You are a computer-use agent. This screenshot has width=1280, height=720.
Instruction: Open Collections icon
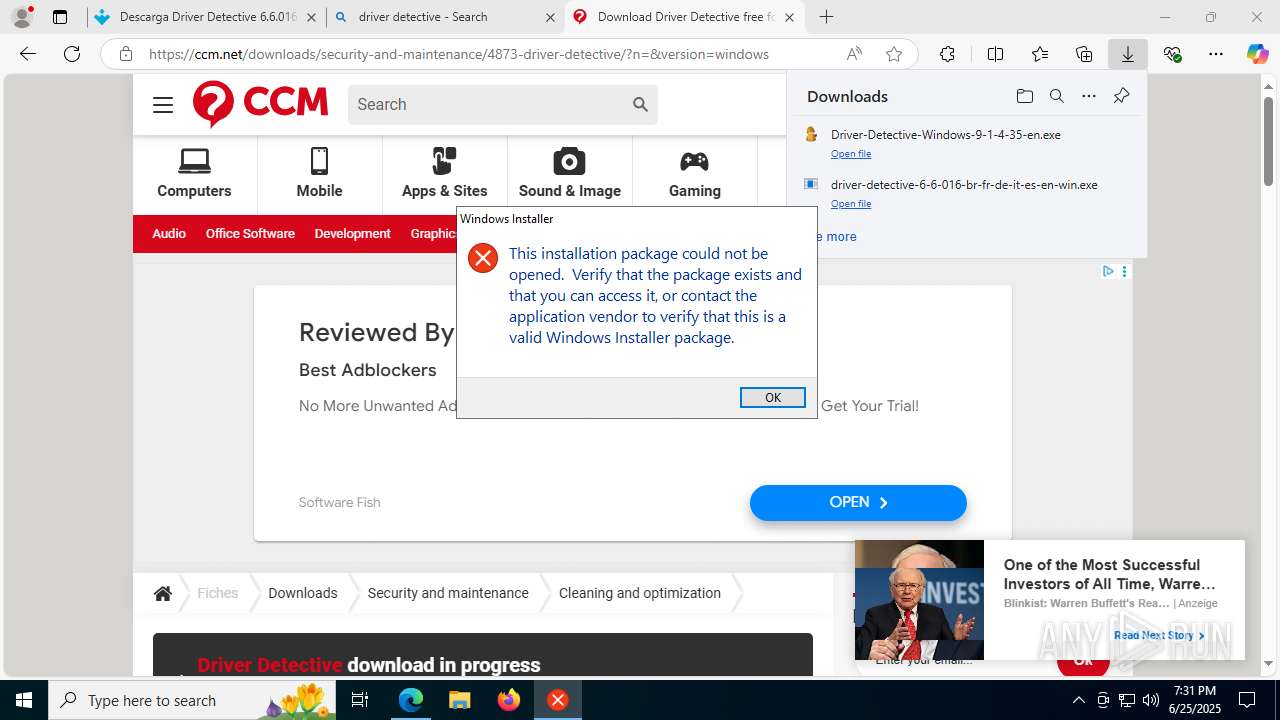[x=1084, y=54]
